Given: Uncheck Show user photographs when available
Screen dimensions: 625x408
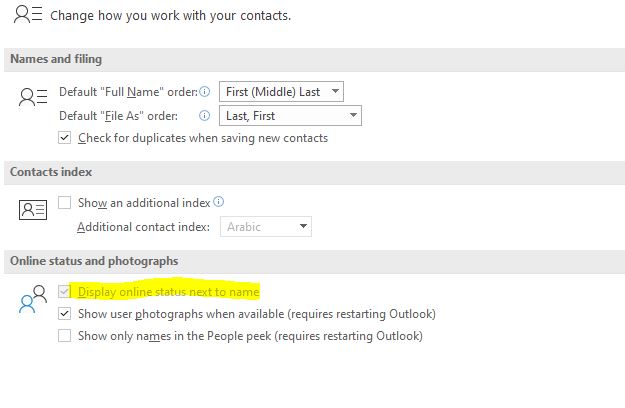Looking at the screenshot, I should tap(66, 314).
